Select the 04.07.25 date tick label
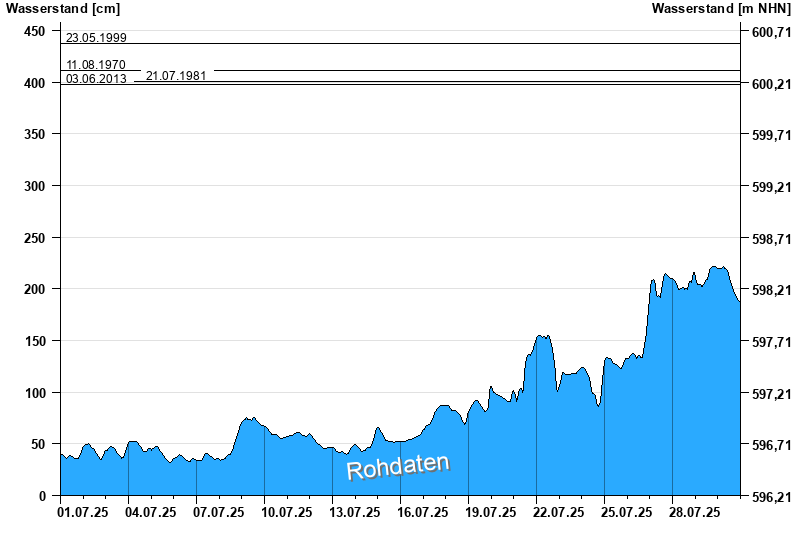This screenshot has width=800, height=550. 151,512
